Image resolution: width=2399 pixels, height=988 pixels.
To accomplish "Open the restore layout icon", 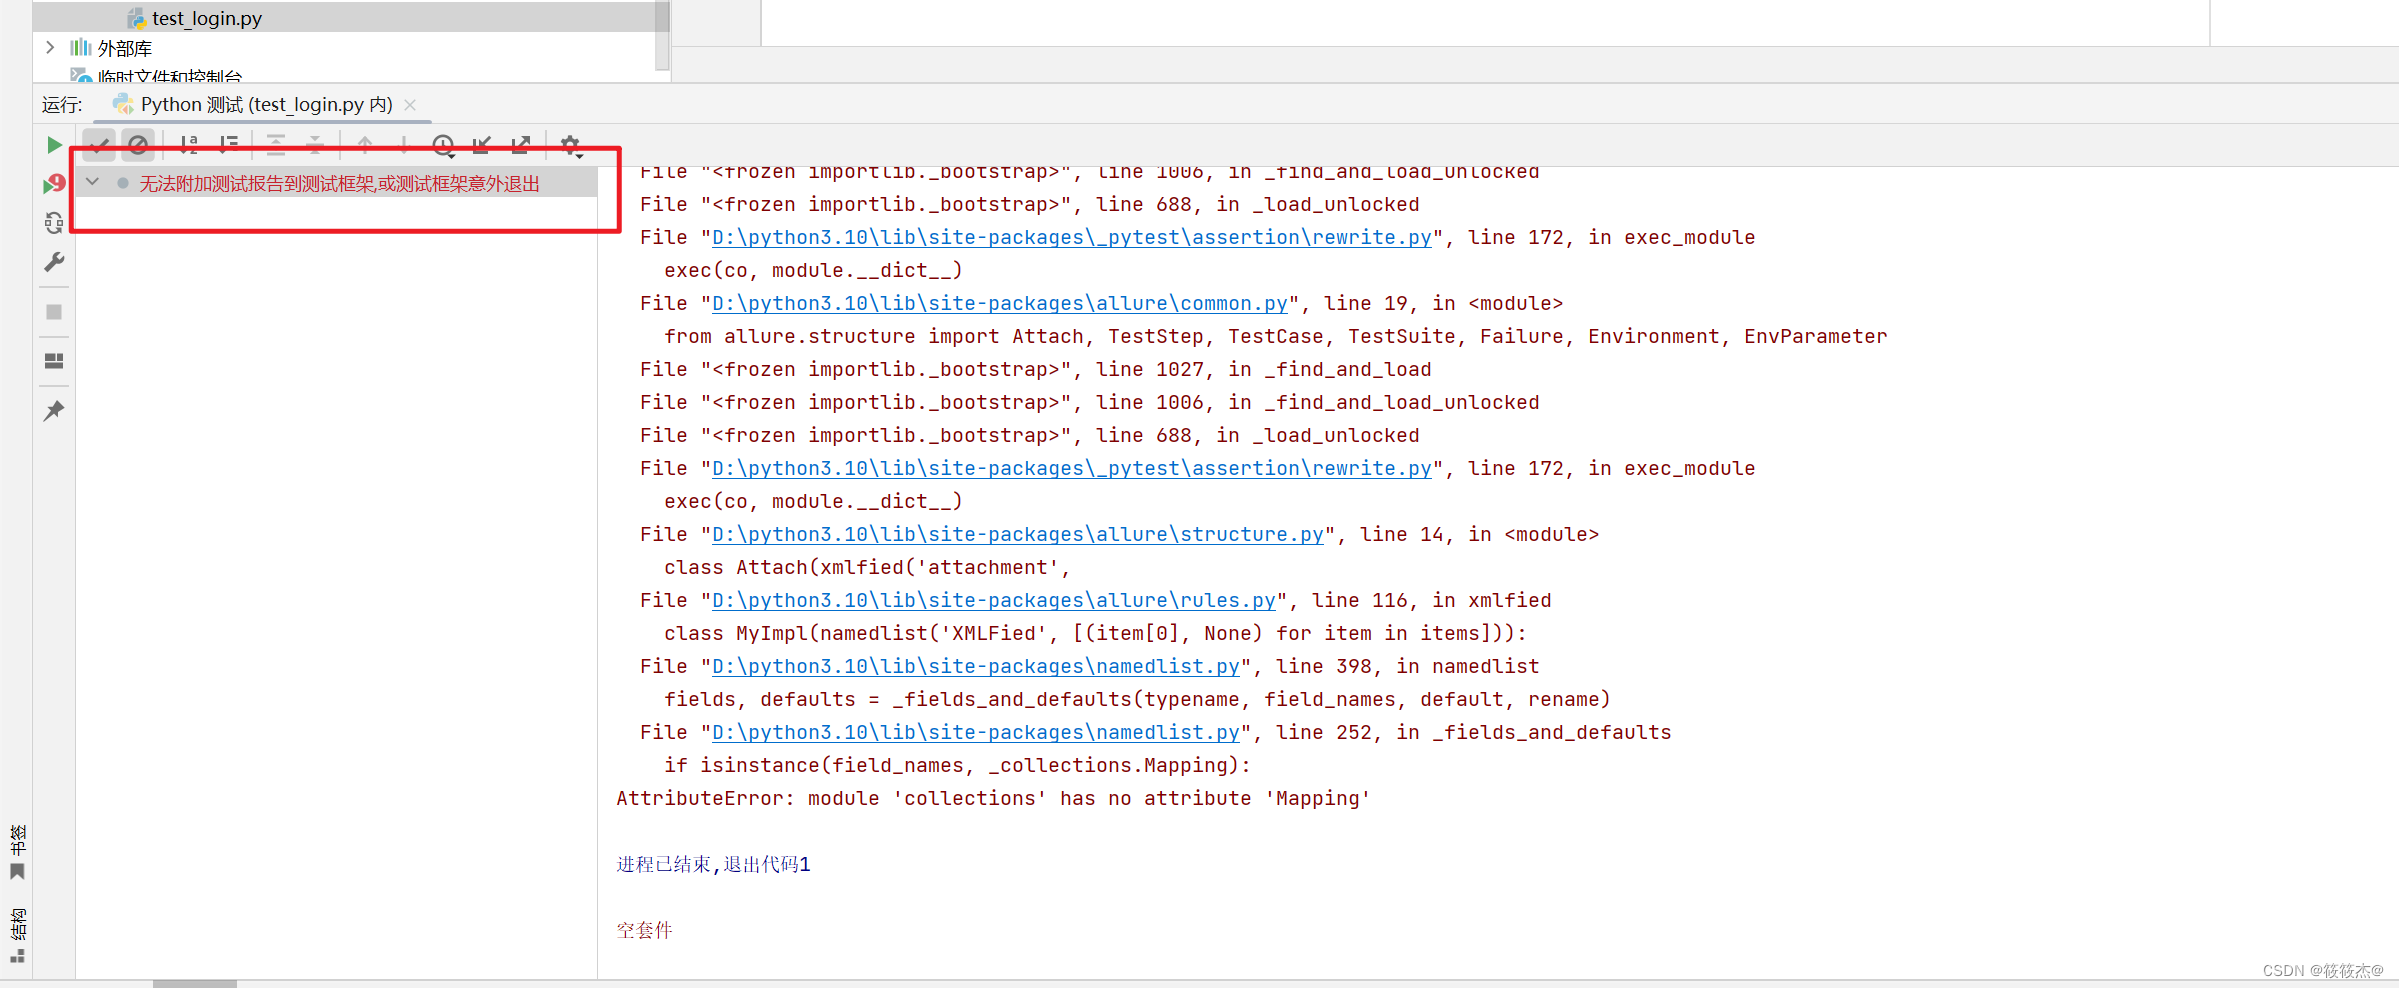I will [x=54, y=361].
